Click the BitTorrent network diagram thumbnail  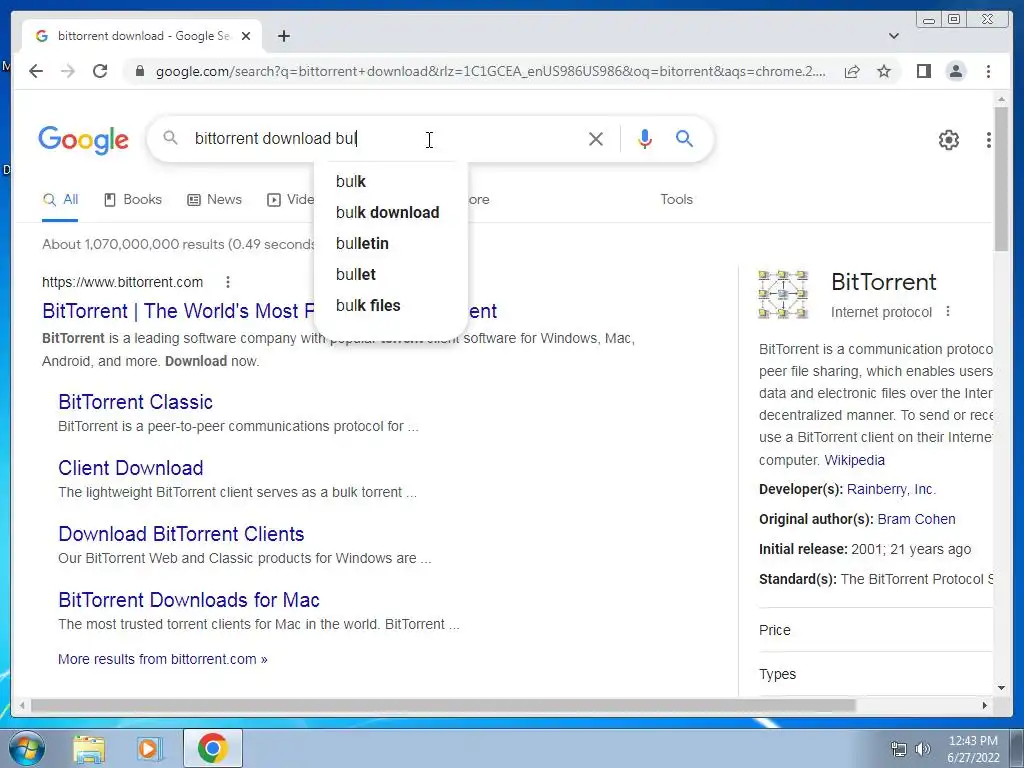point(783,294)
